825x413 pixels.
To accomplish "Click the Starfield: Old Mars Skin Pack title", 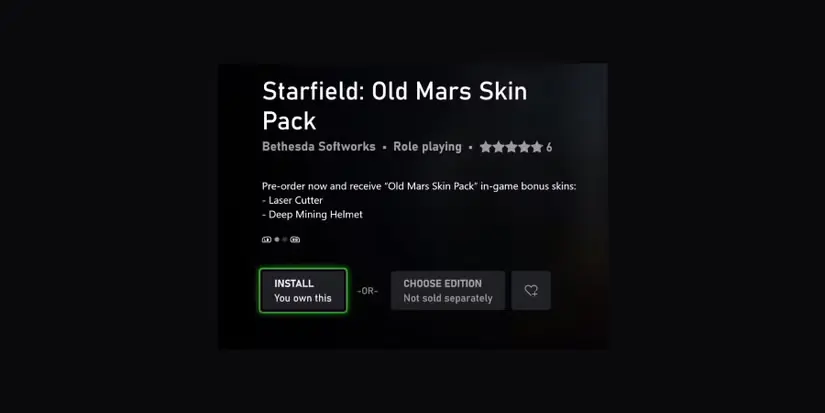I will [x=395, y=106].
